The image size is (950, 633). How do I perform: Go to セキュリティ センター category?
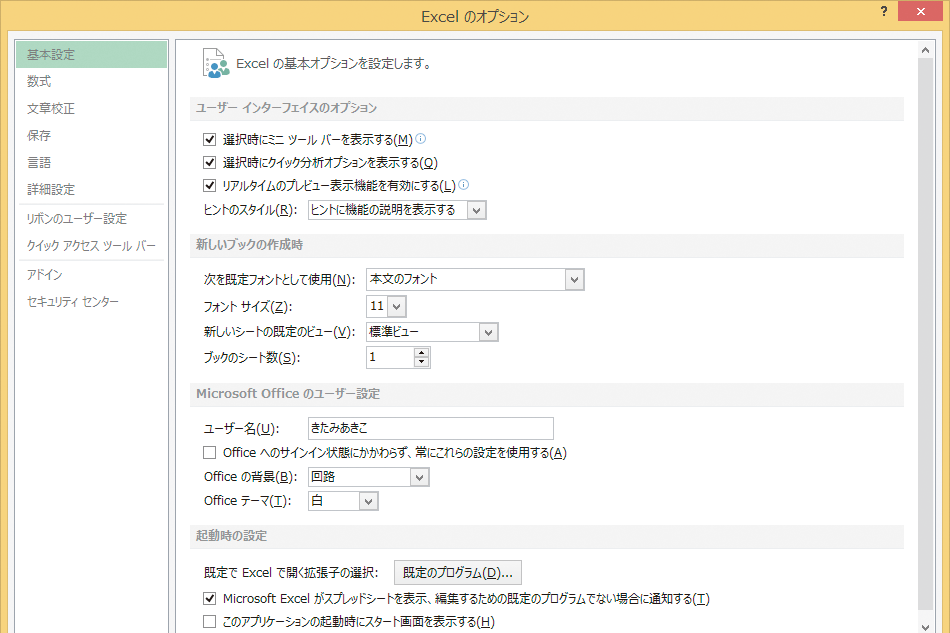(x=91, y=302)
